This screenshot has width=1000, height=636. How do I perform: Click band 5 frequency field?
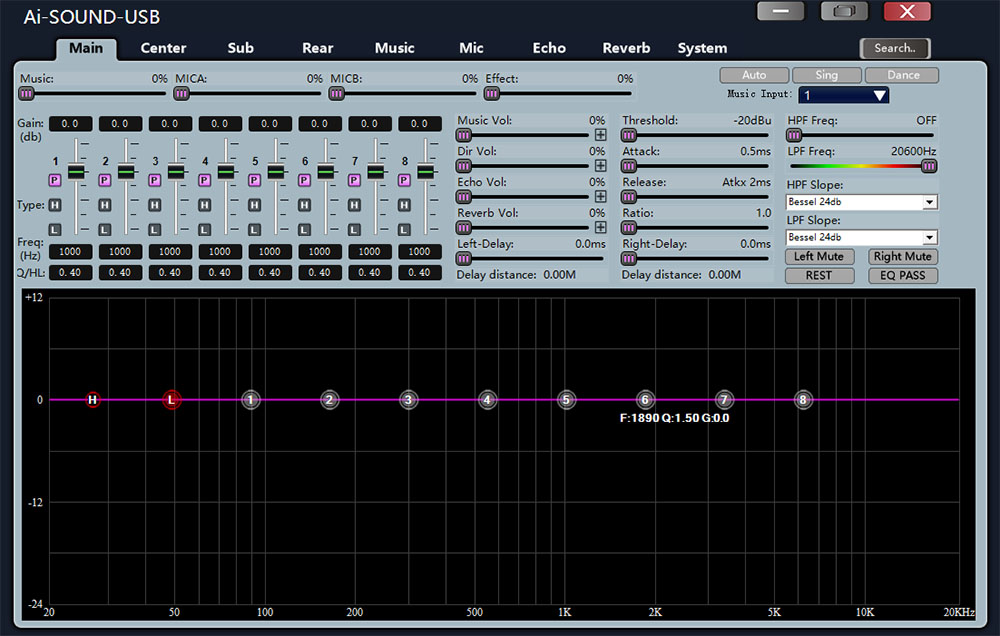pyautogui.click(x=270, y=251)
